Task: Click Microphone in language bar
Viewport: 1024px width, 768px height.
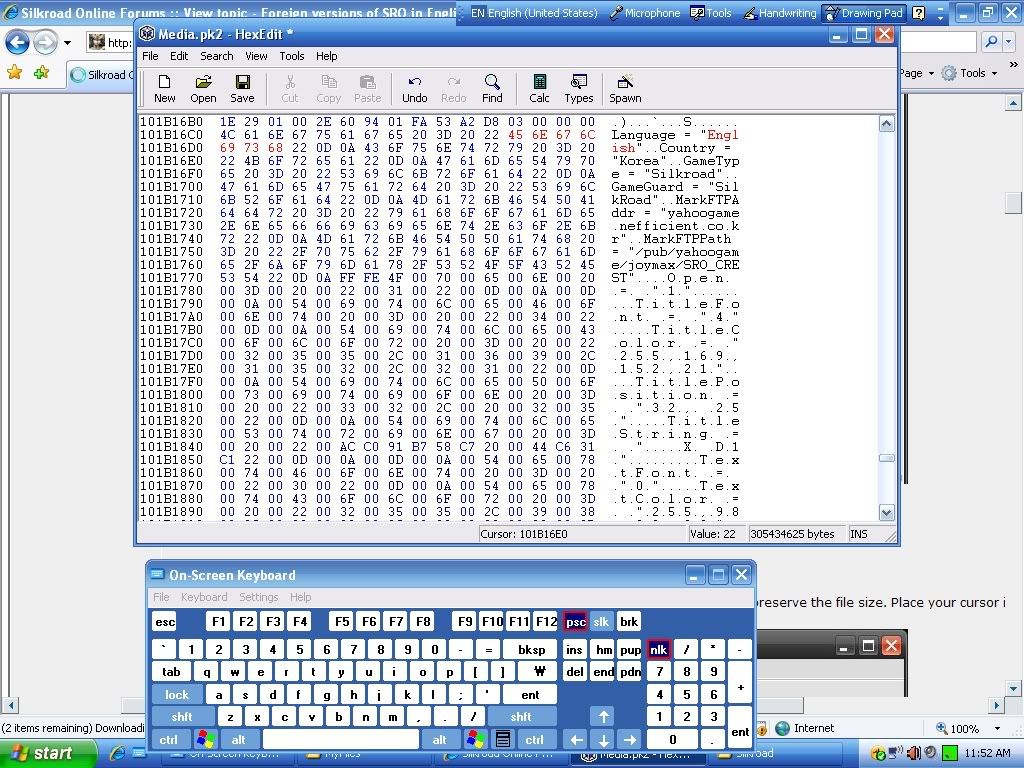Action: (645, 13)
